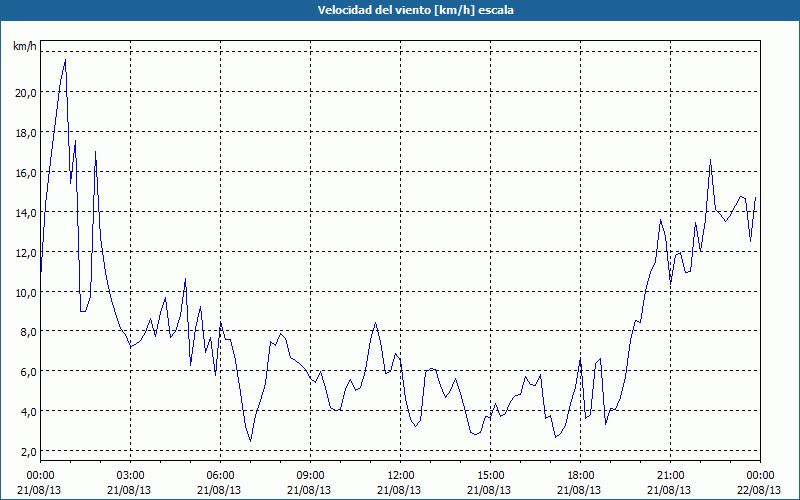Image resolution: width=800 pixels, height=500 pixels.
Task: Click the '18,0' y-axis label
Action: click(x=26, y=133)
